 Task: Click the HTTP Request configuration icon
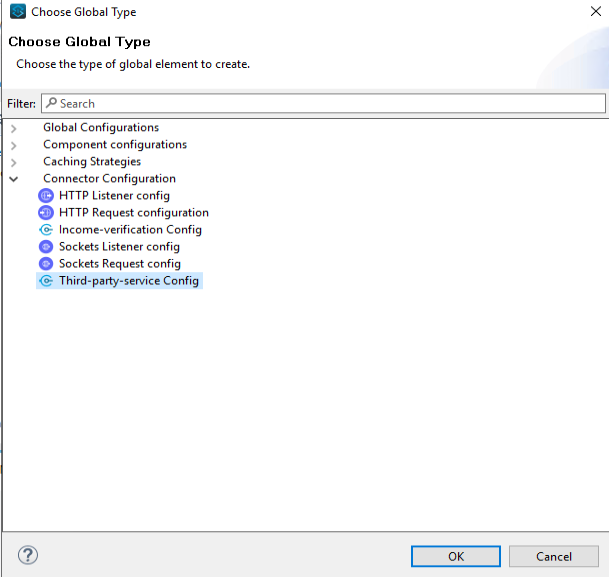point(46,212)
